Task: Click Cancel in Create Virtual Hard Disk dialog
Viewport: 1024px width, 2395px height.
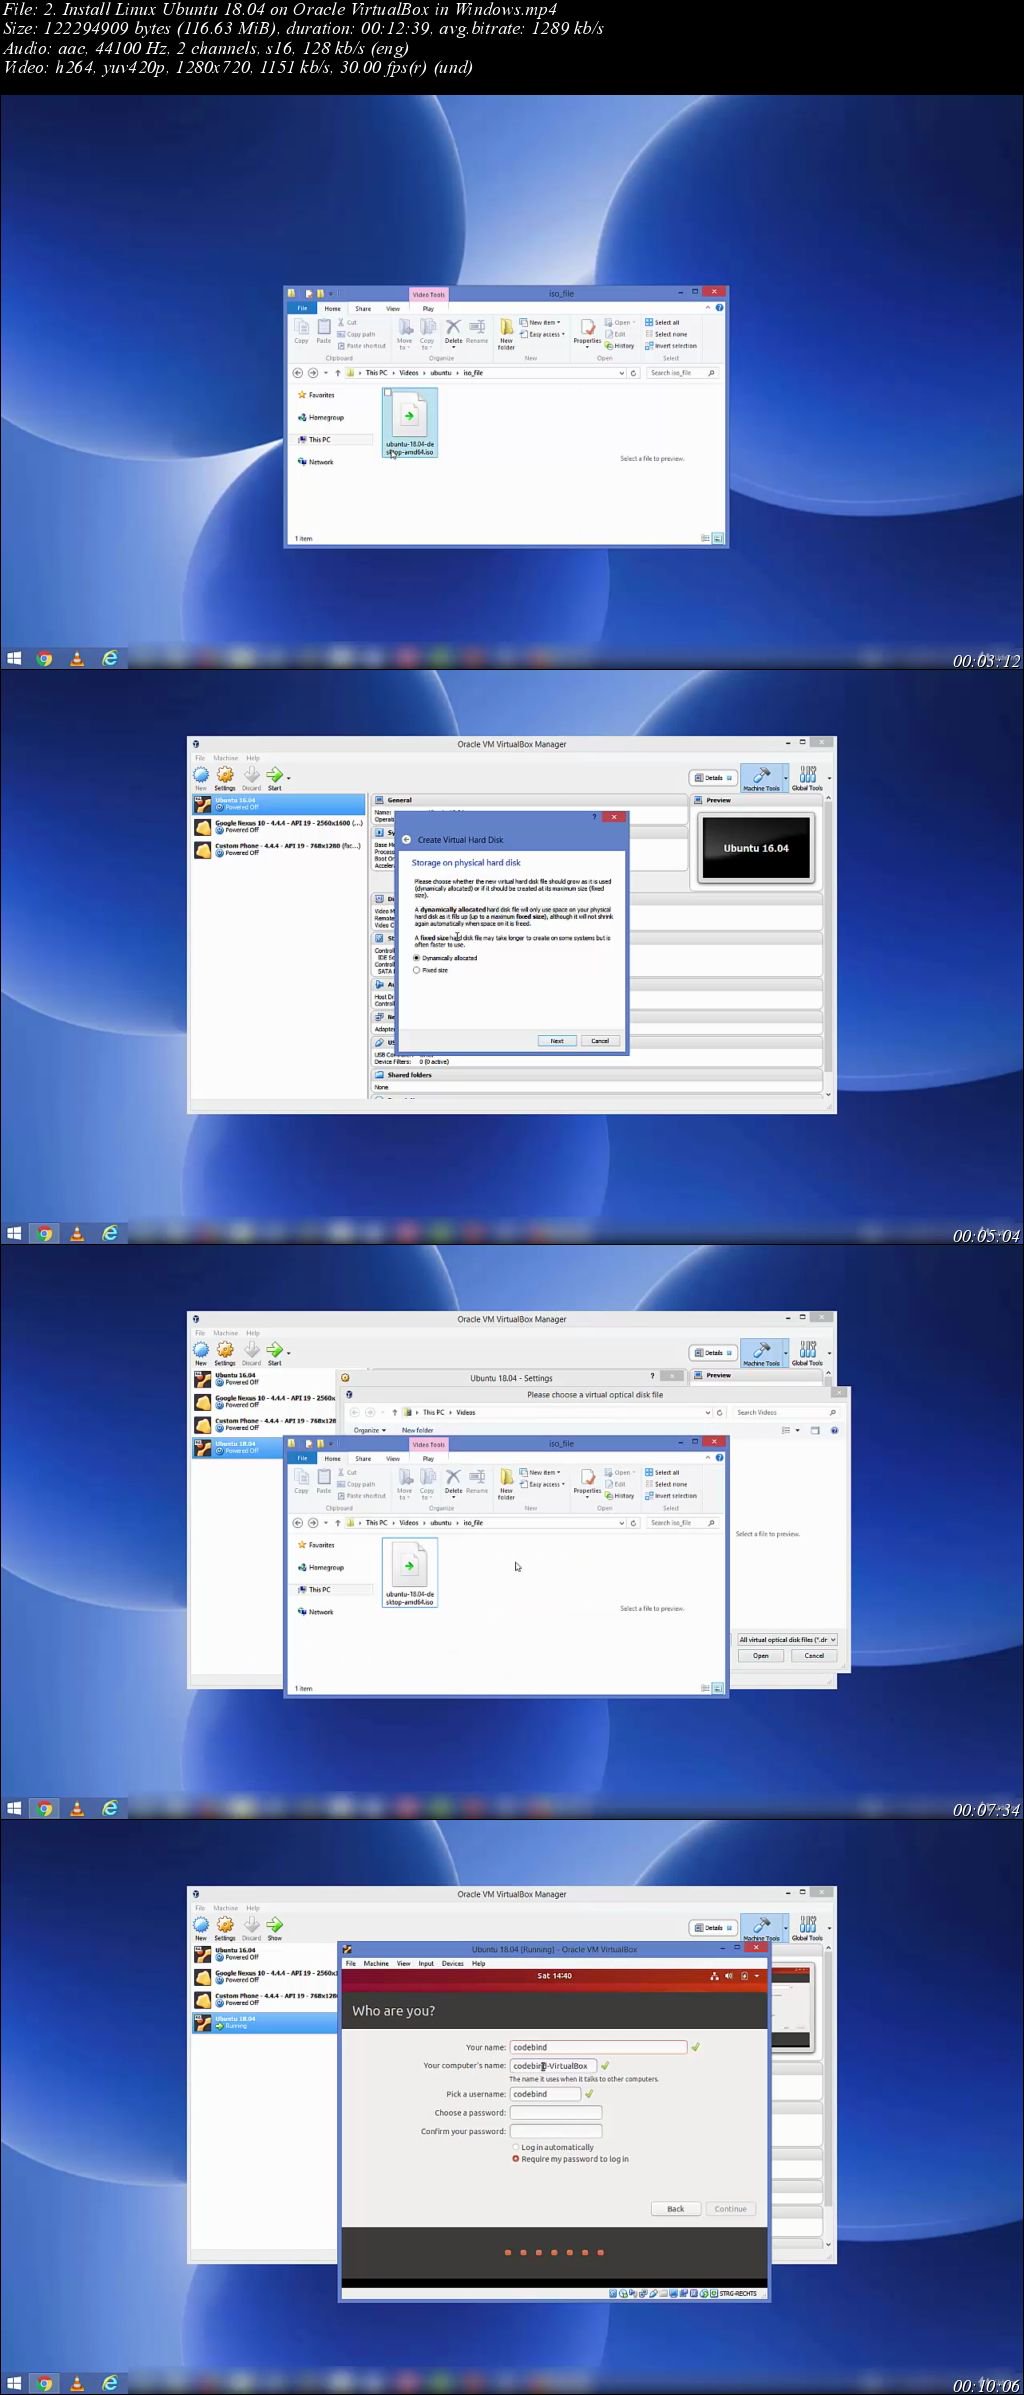Action: 600,1041
